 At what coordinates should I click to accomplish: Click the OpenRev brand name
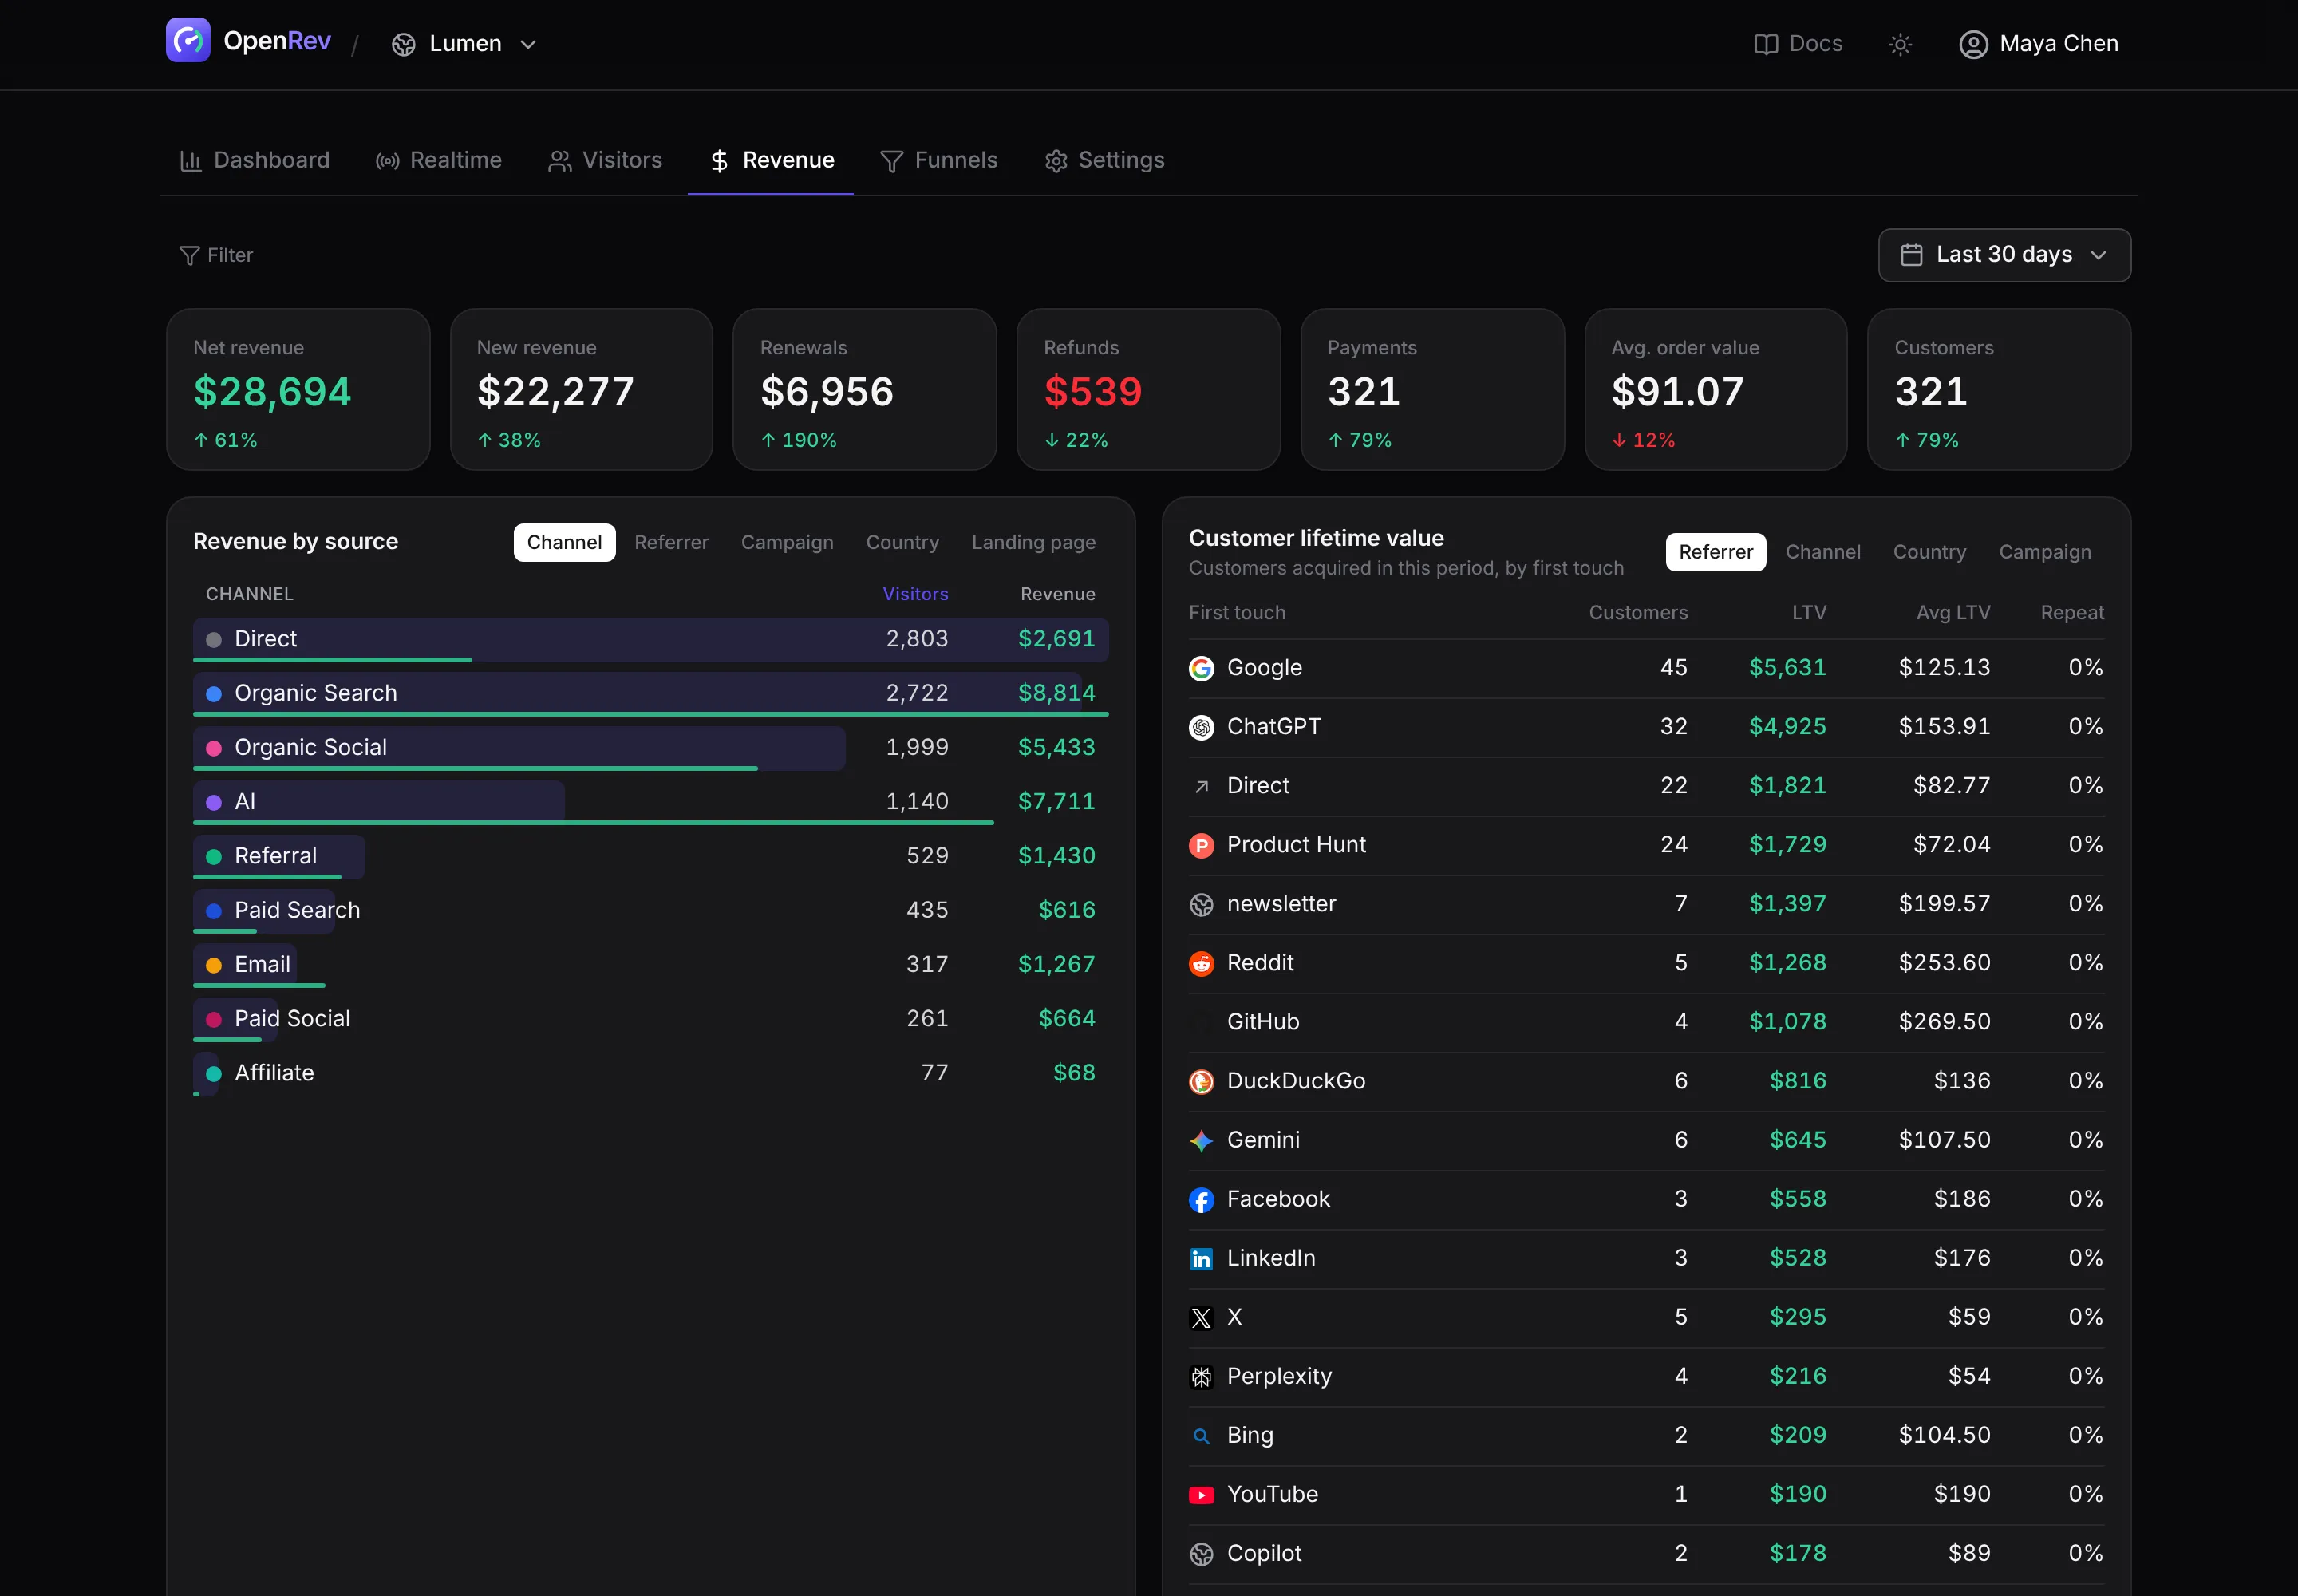point(277,41)
